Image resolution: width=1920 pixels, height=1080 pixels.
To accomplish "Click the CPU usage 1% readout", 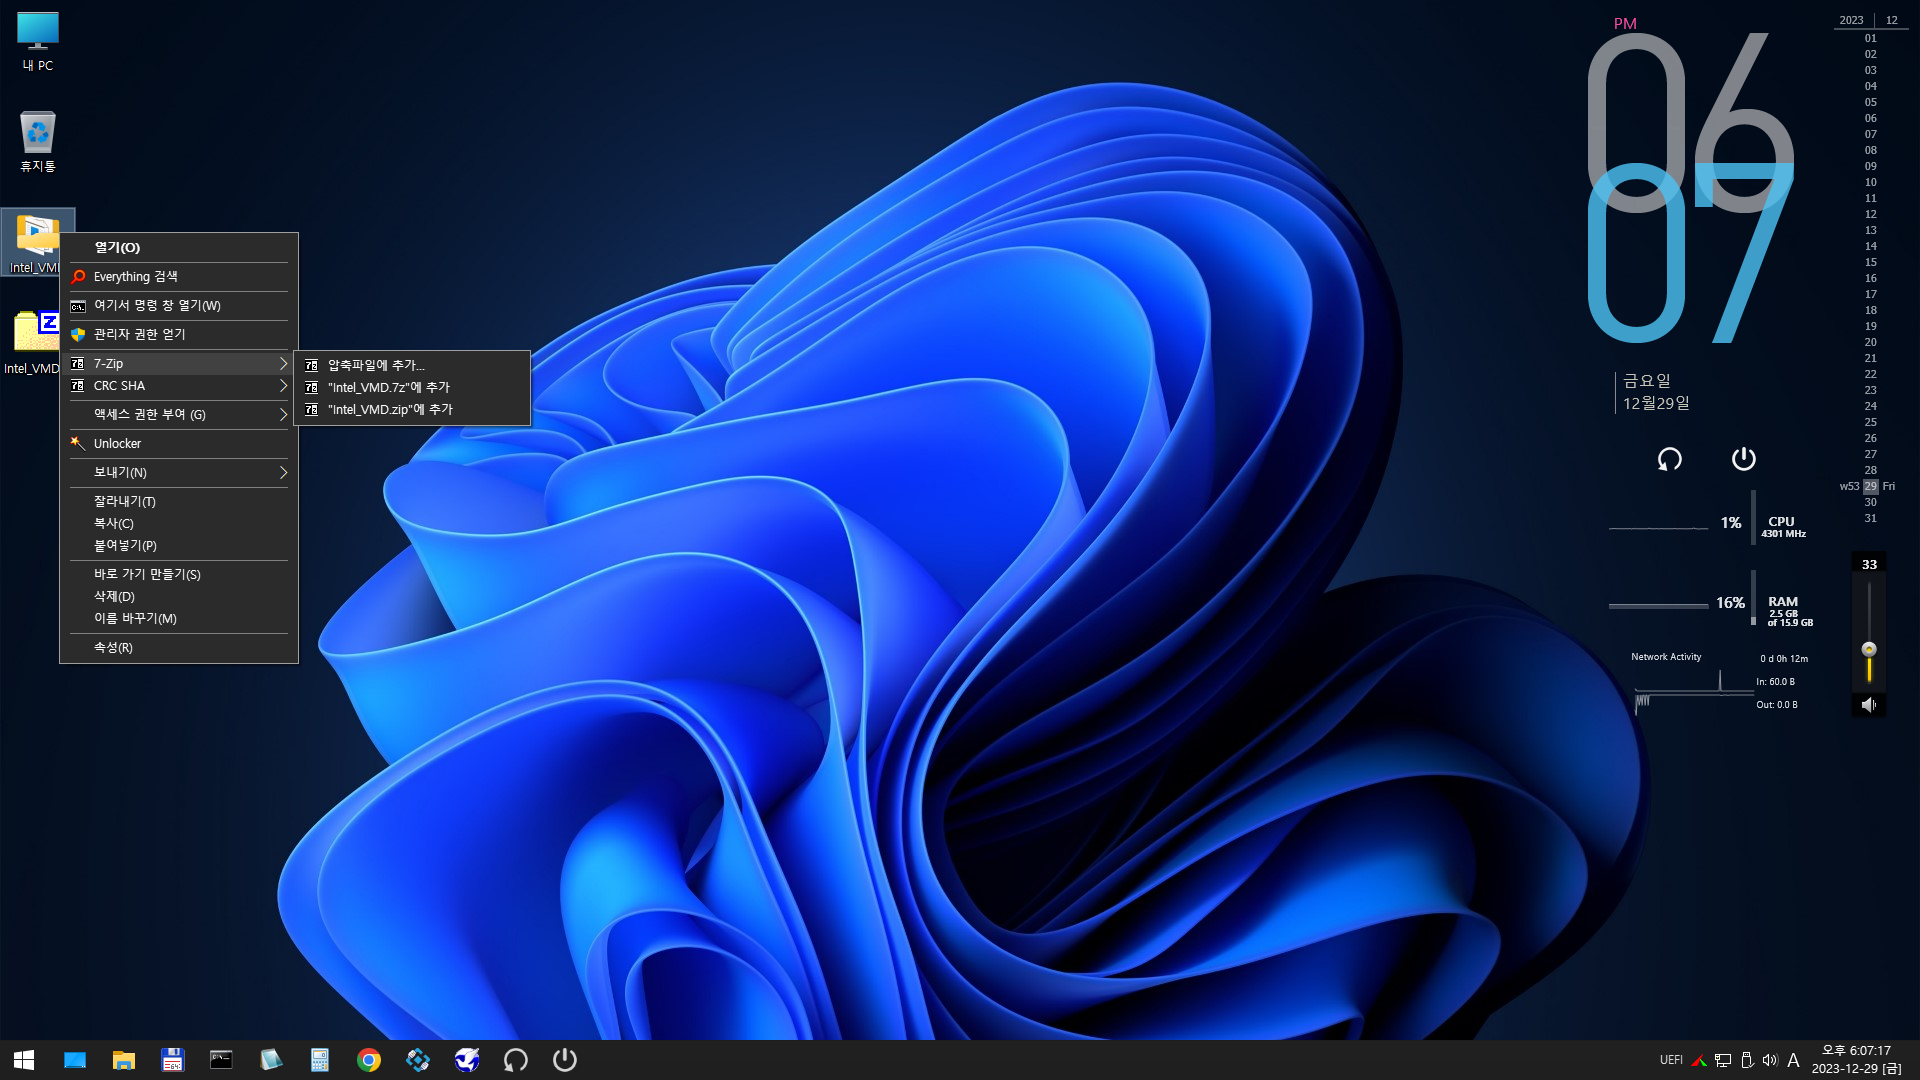I will [1731, 523].
